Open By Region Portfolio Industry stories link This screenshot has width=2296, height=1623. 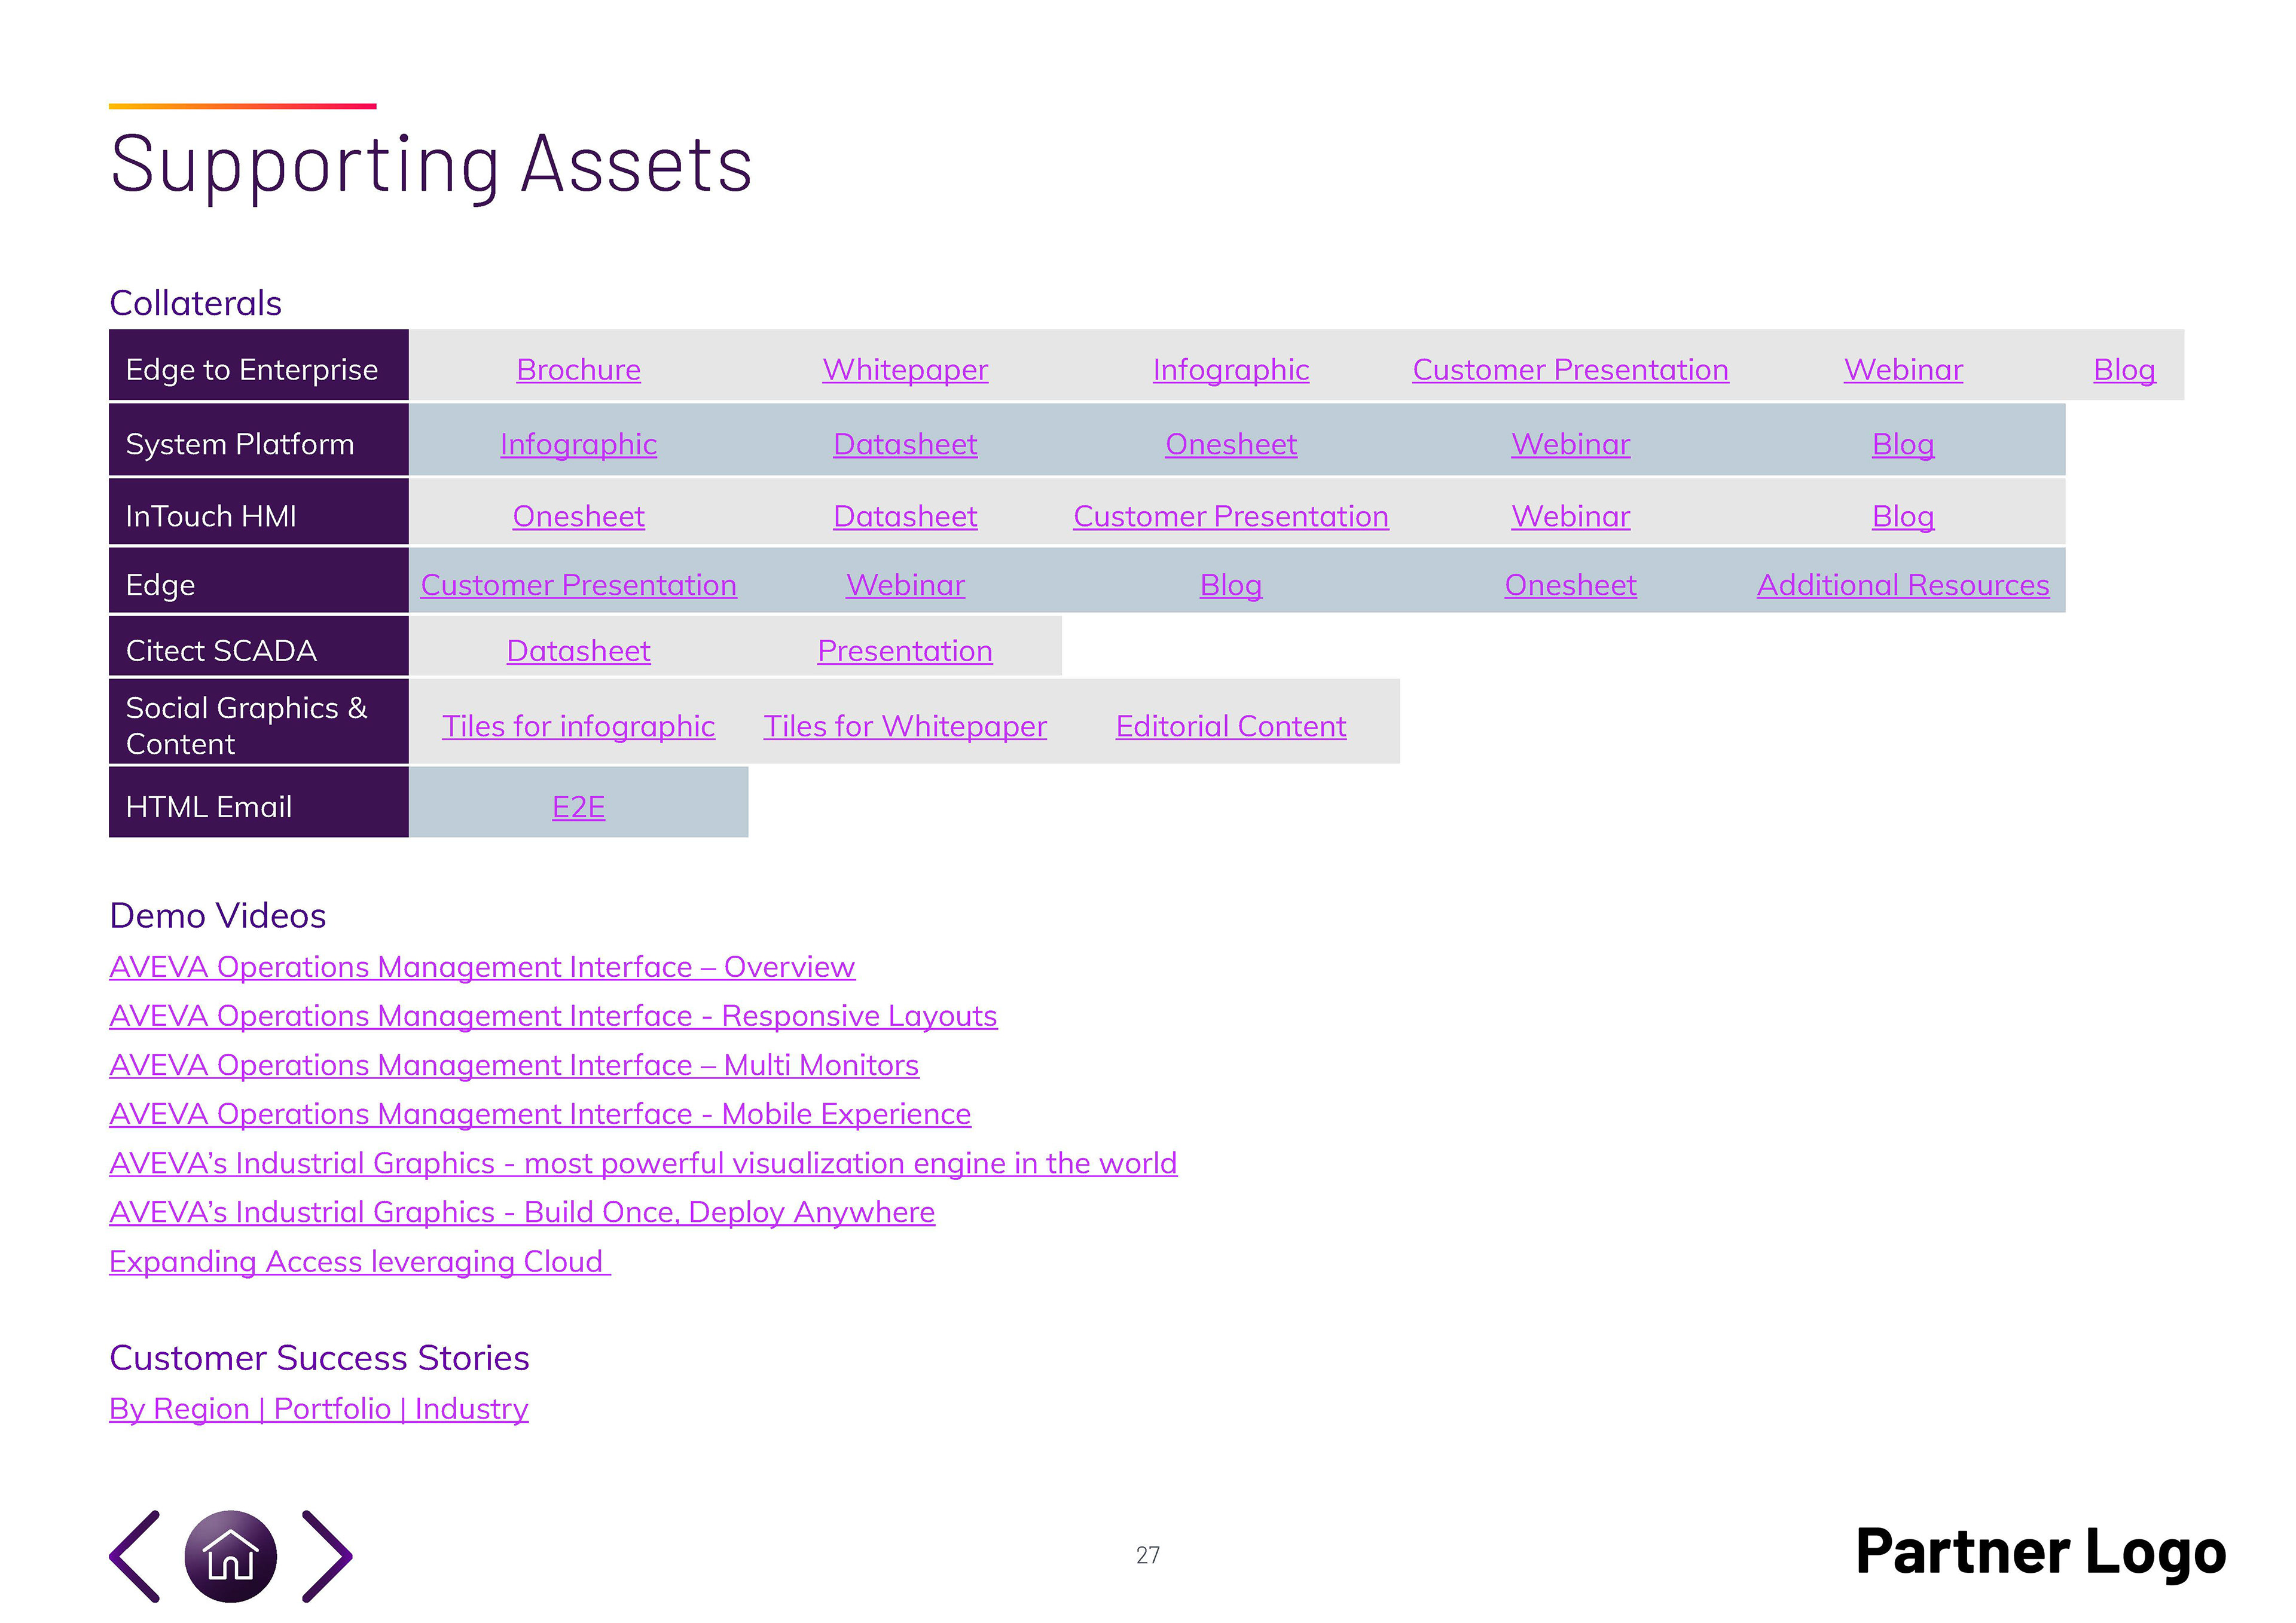coord(319,1409)
